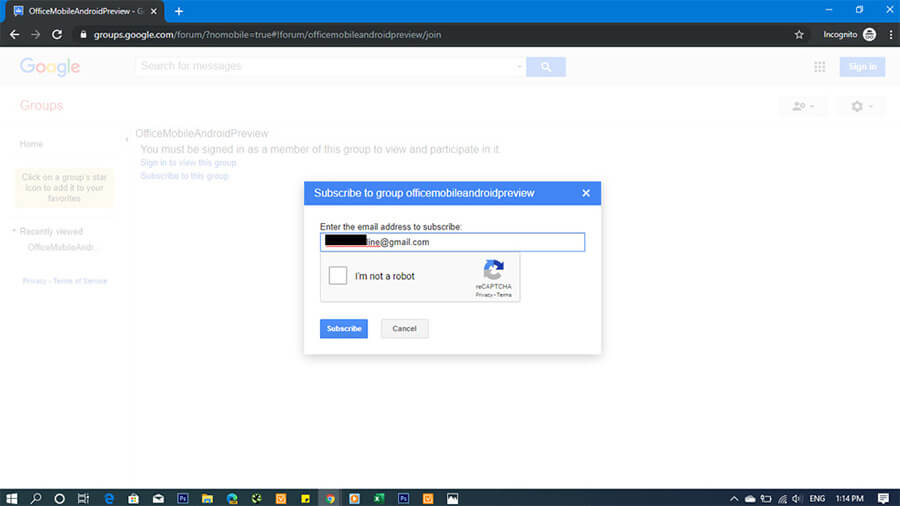Open the Windows notification center
This screenshot has height=506, width=900.
883,497
